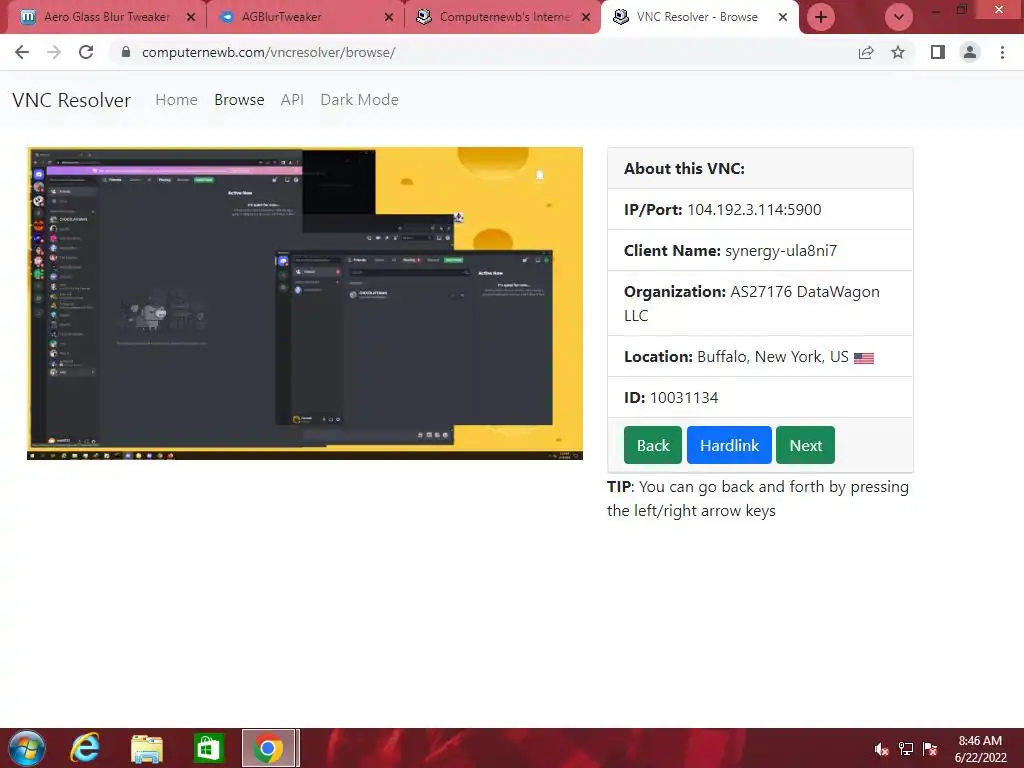
Task: Open the Chrome side panel
Action: click(938, 52)
